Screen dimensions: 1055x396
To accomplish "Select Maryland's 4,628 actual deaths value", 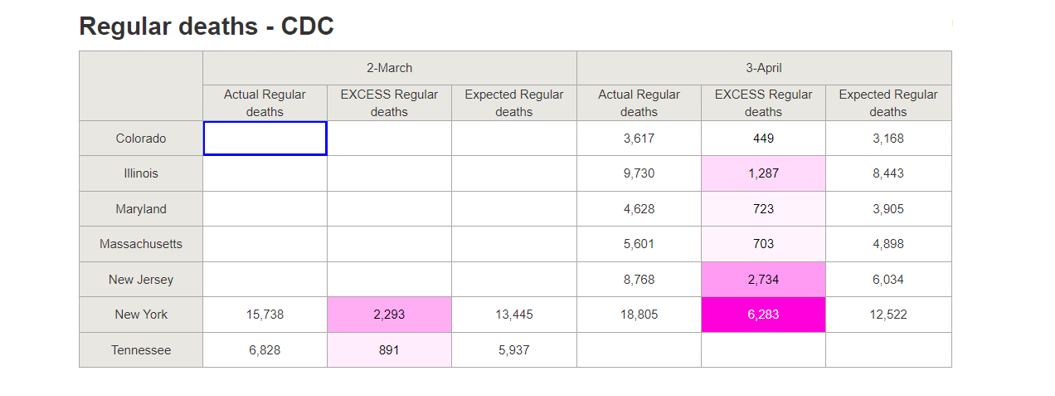I will (639, 209).
